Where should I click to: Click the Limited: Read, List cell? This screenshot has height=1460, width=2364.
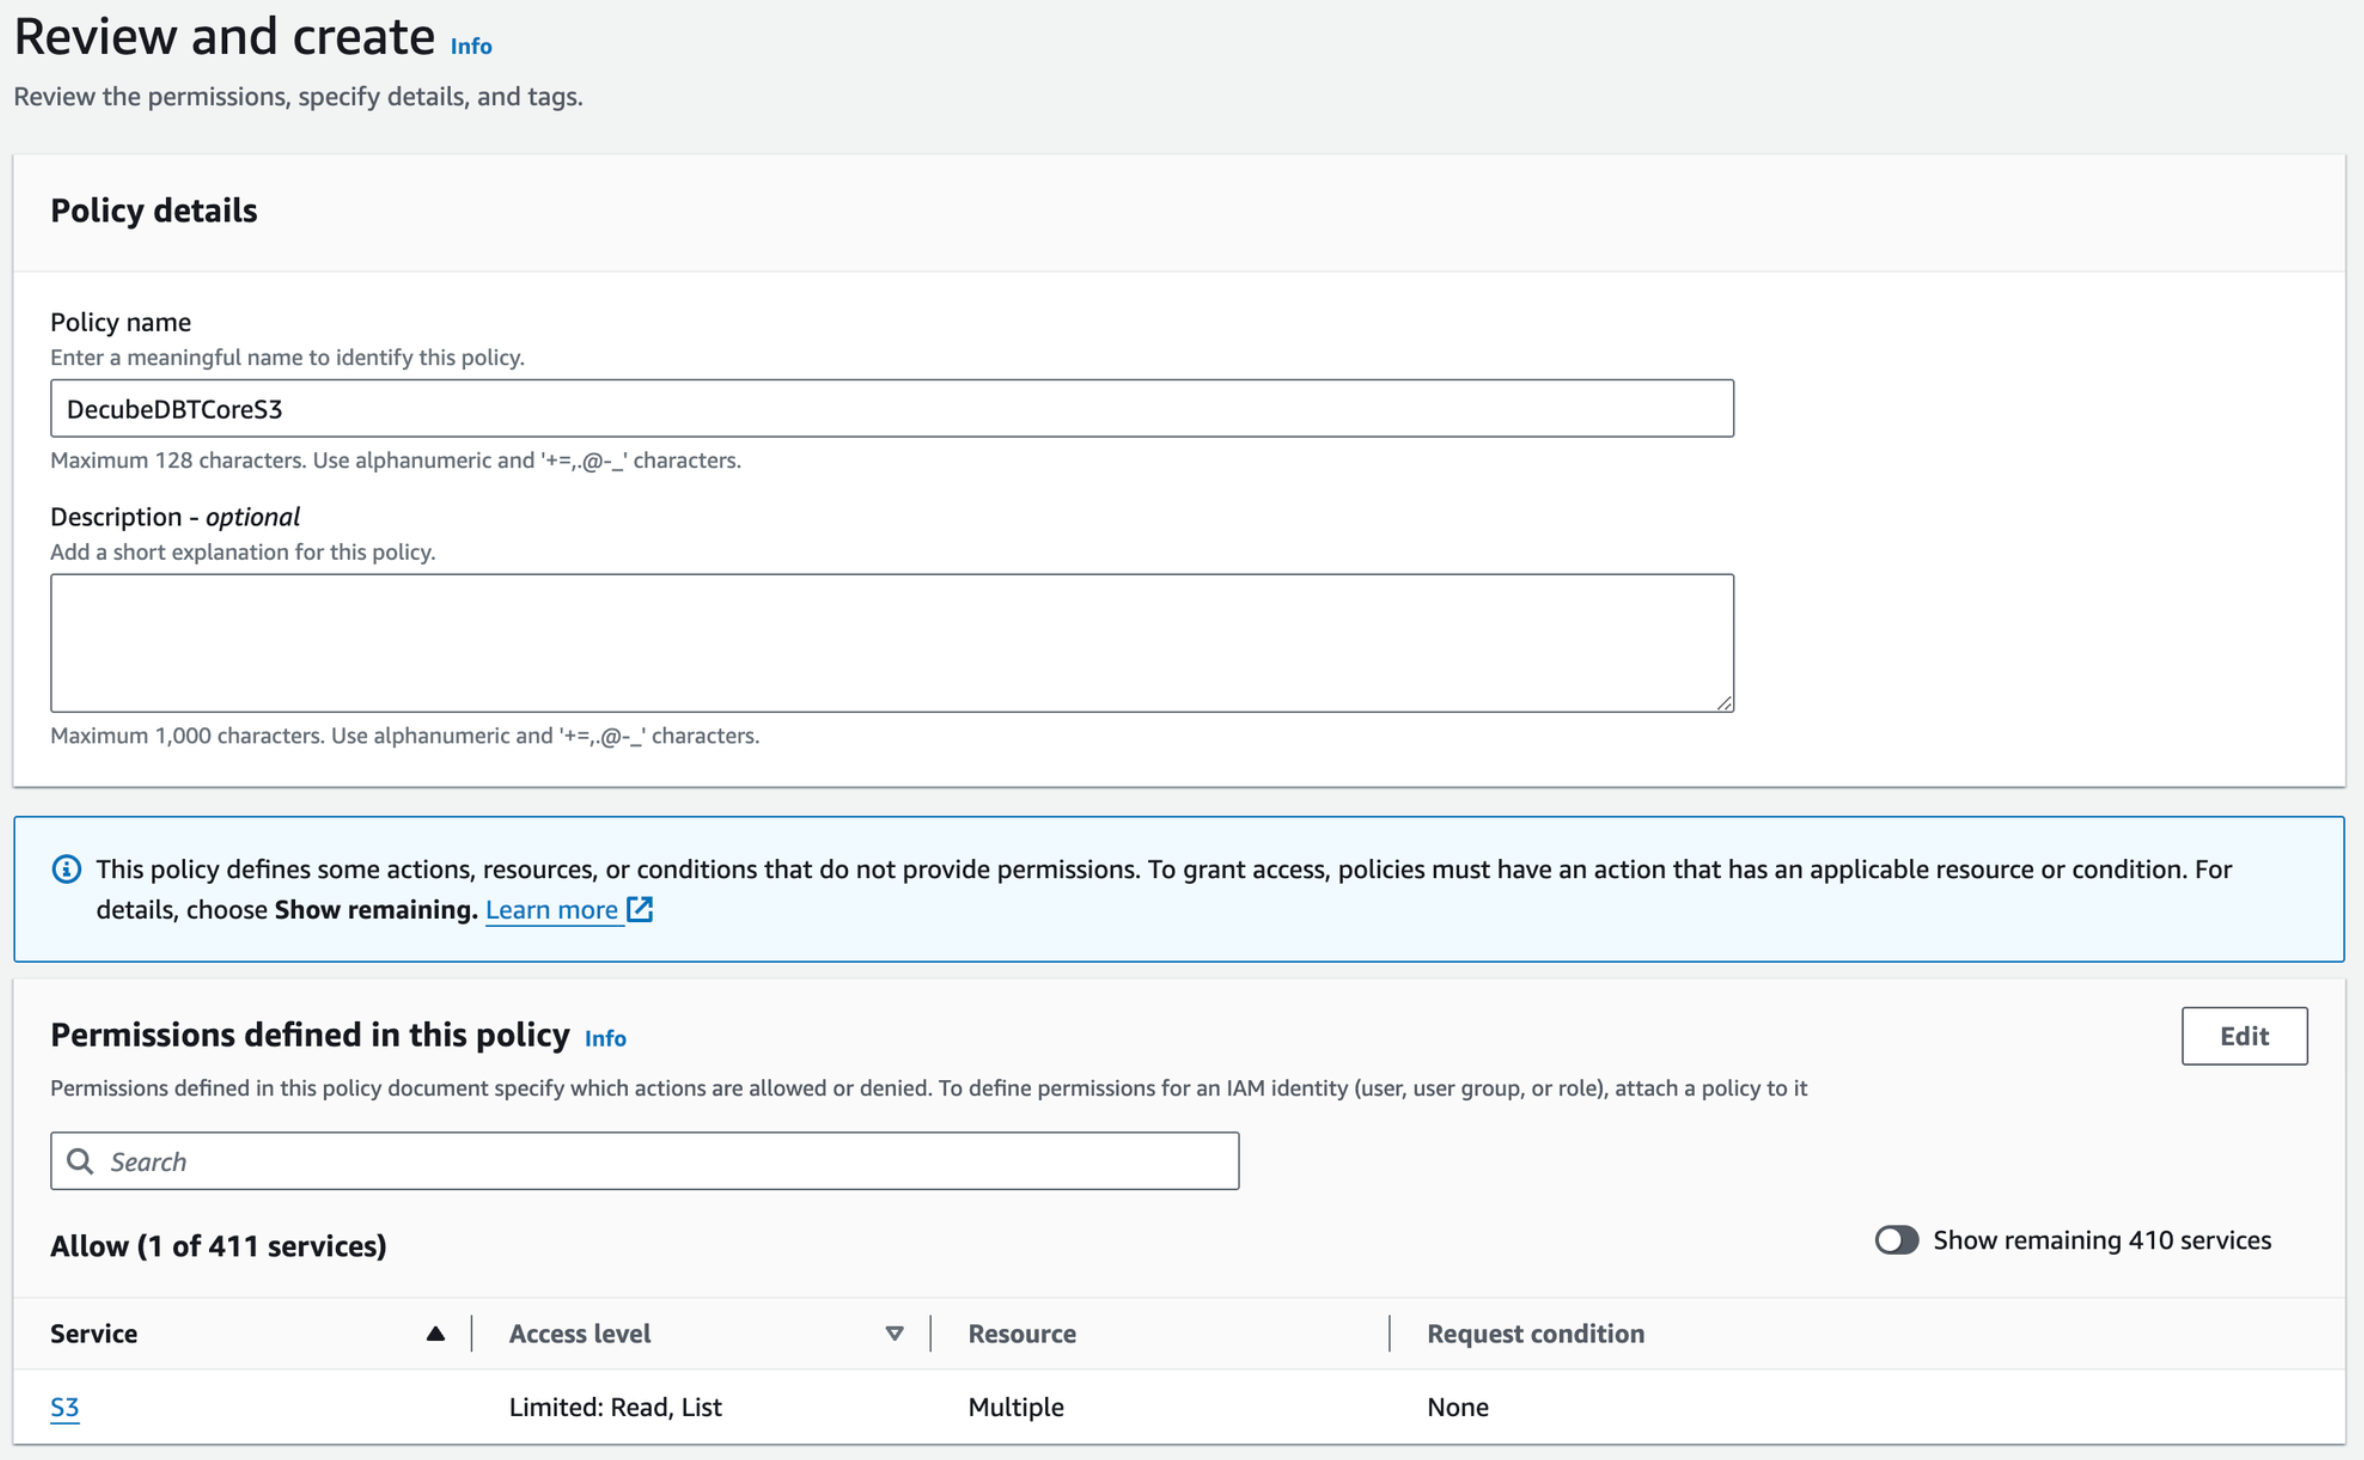pos(615,1407)
